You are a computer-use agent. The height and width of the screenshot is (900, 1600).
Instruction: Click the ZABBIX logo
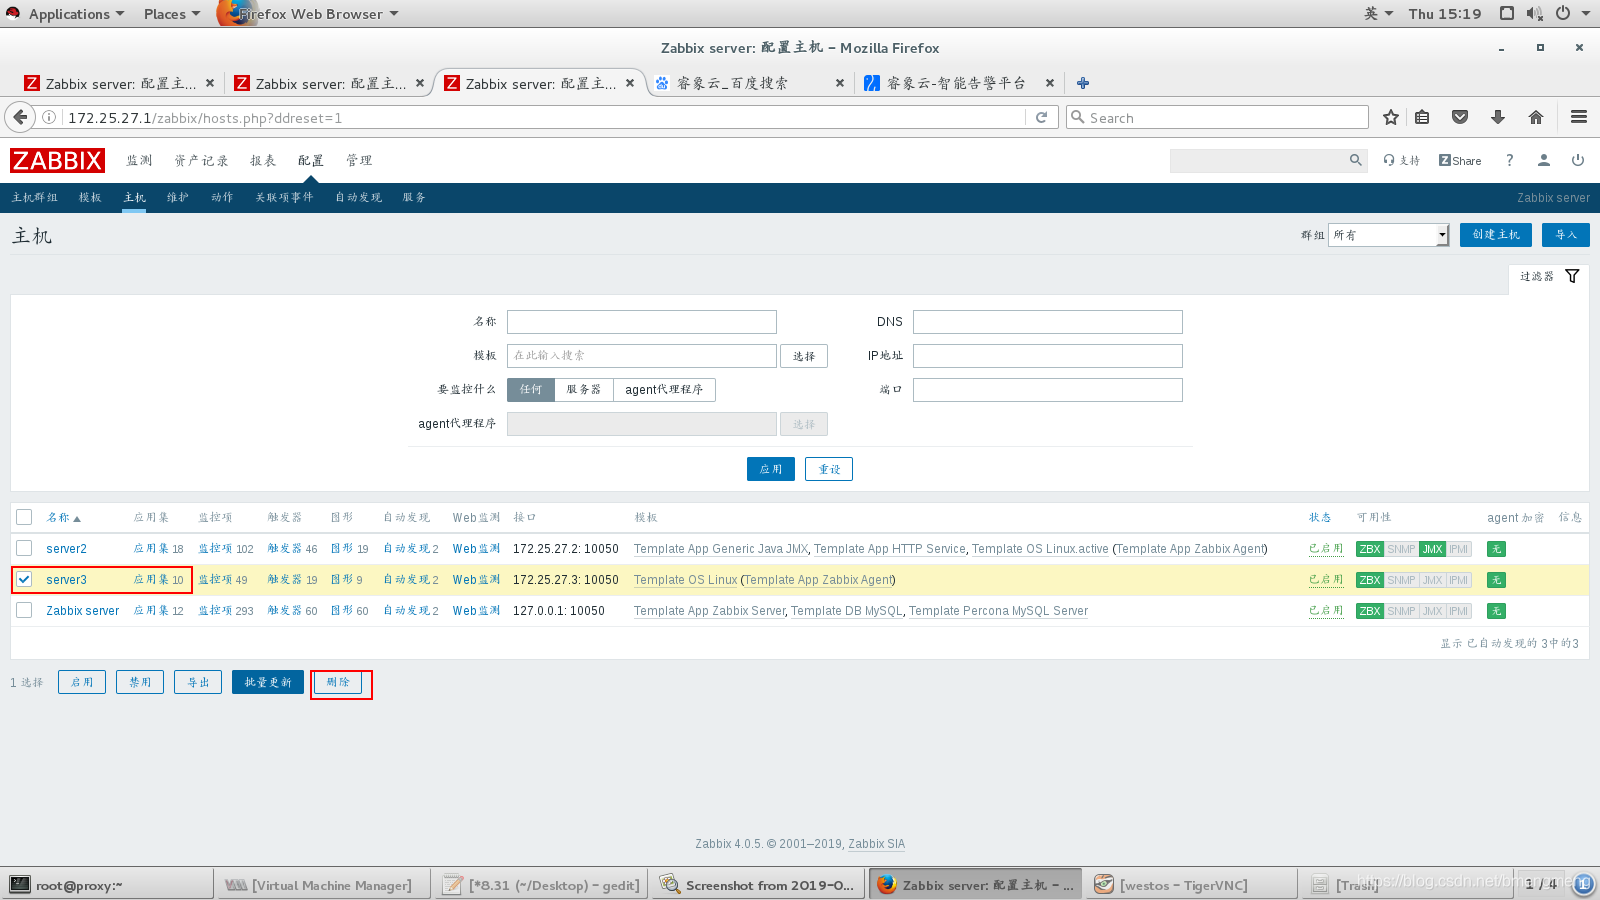[x=57, y=160]
